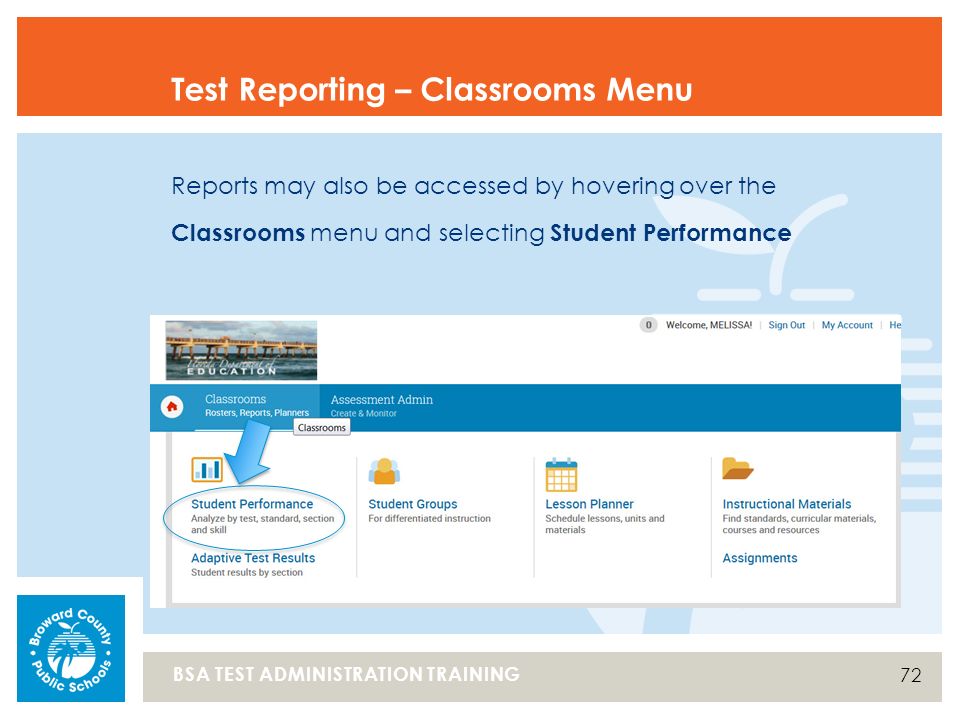Select the Student Groups link

click(413, 504)
